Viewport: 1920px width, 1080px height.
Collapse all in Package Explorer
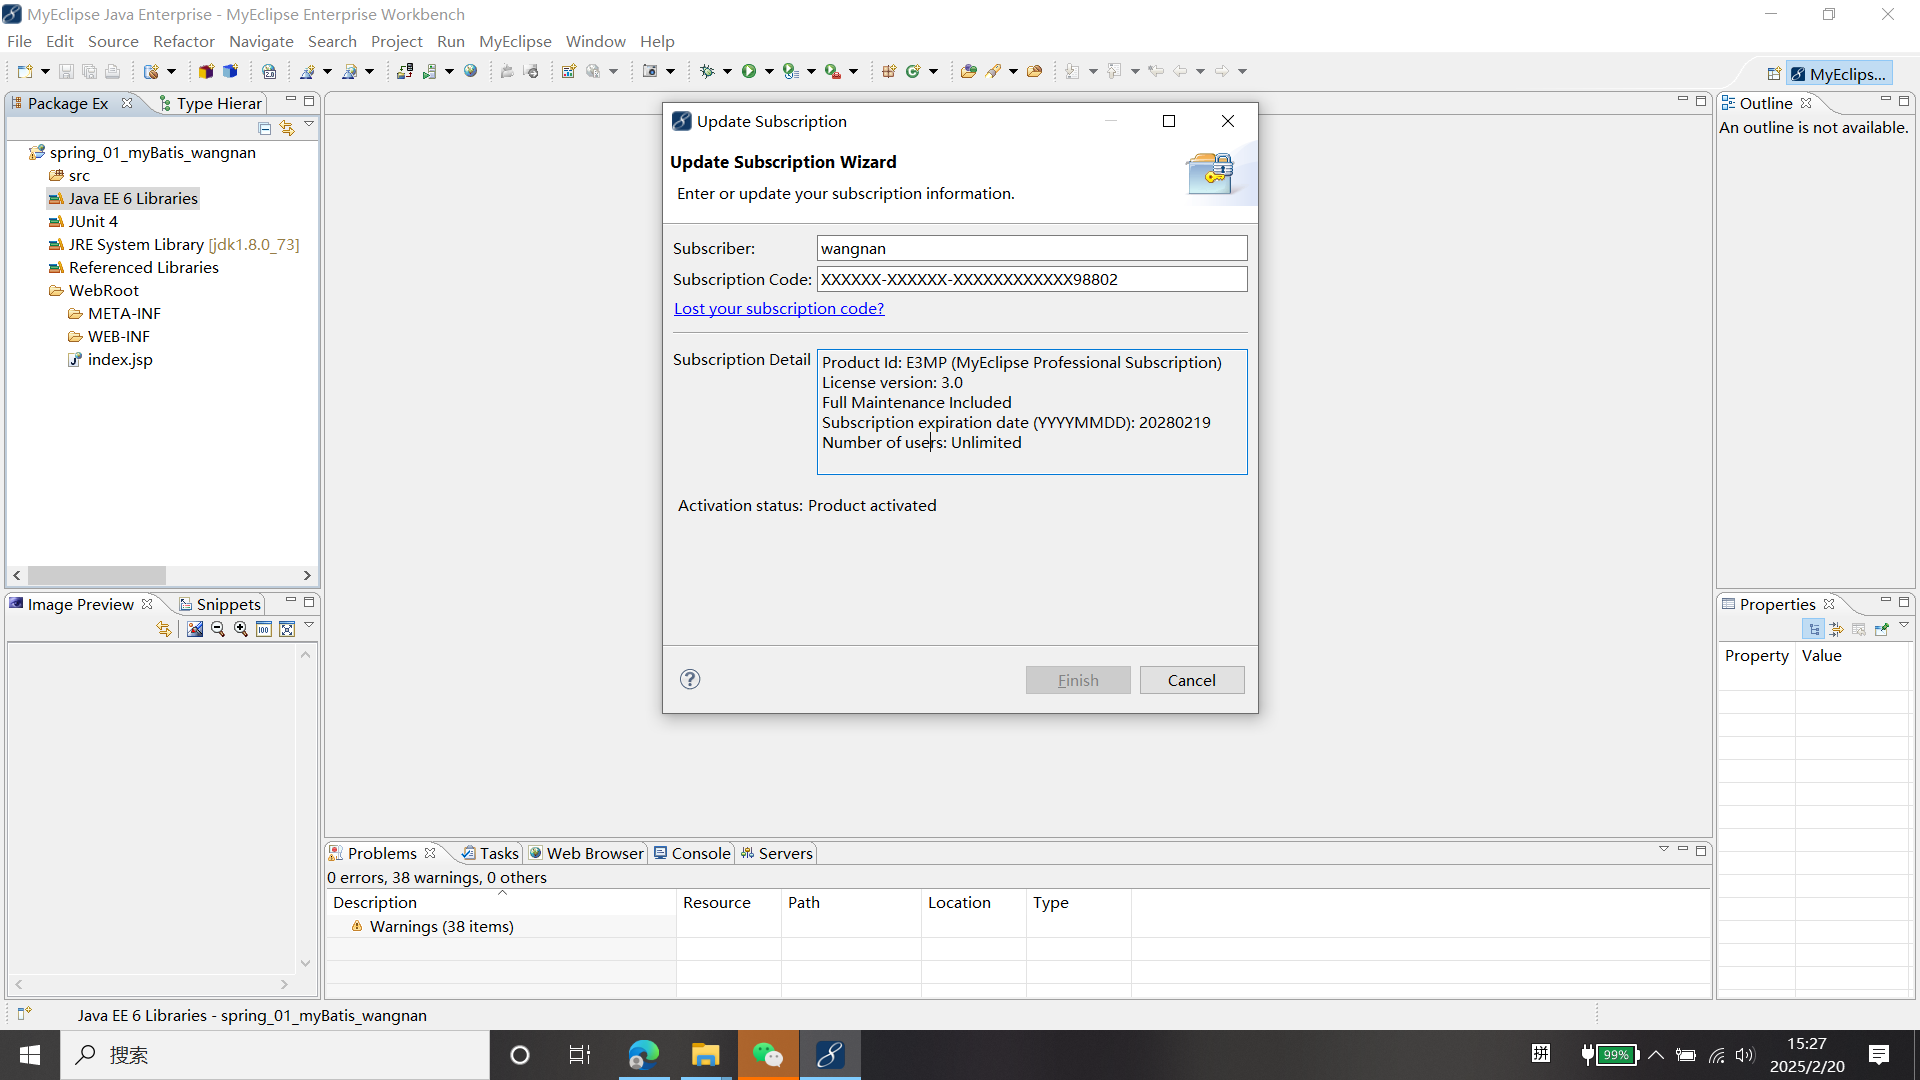click(265, 128)
